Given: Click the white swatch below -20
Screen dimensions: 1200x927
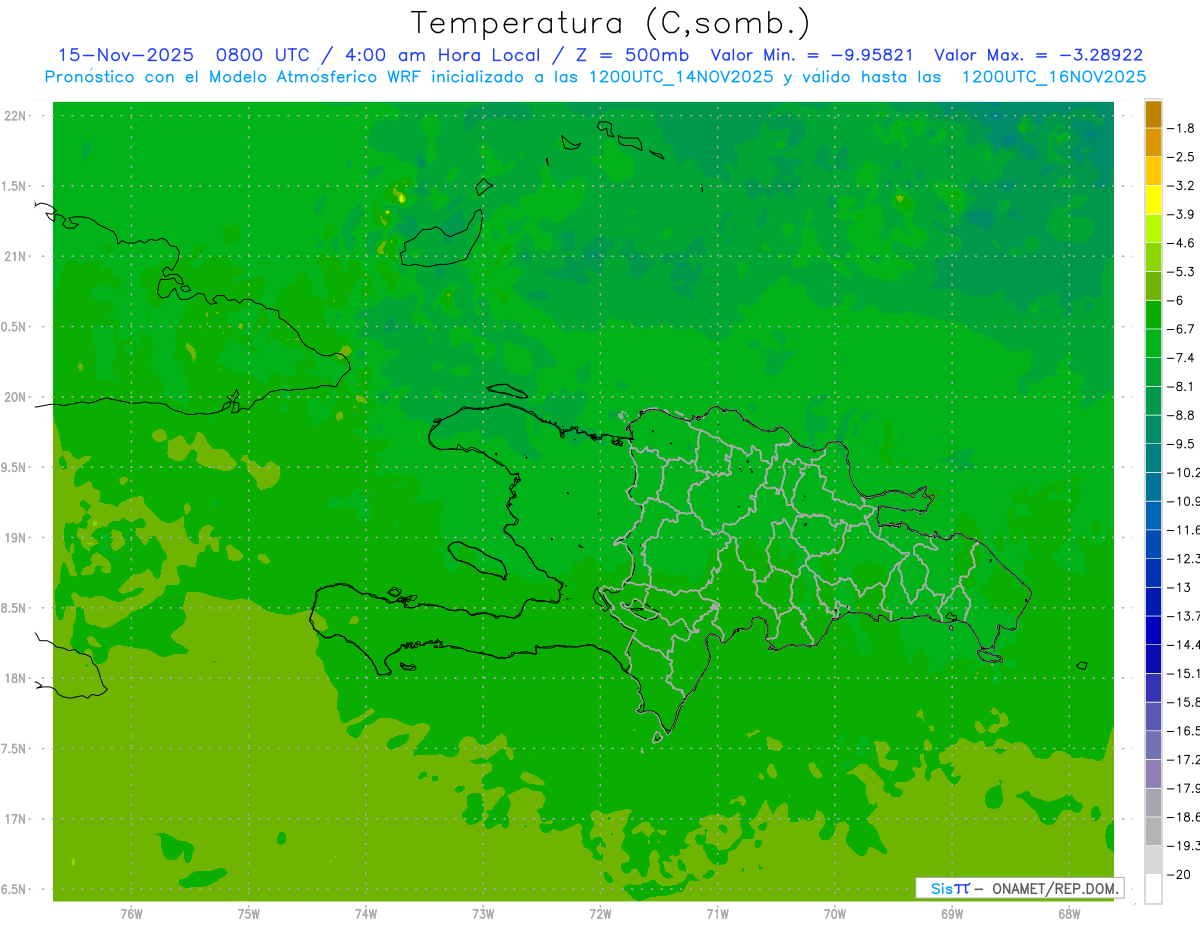Looking at the screenshot, I should pos(1153,889).
